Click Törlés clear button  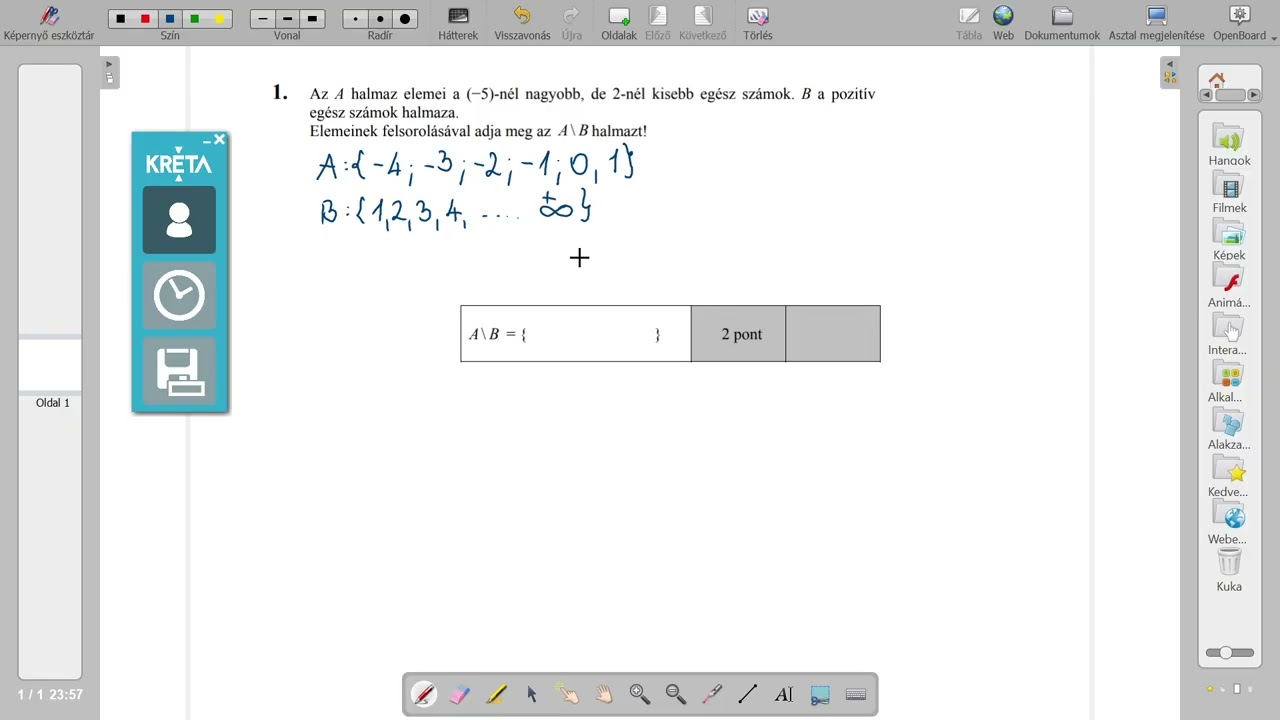[x=758, y=23]
